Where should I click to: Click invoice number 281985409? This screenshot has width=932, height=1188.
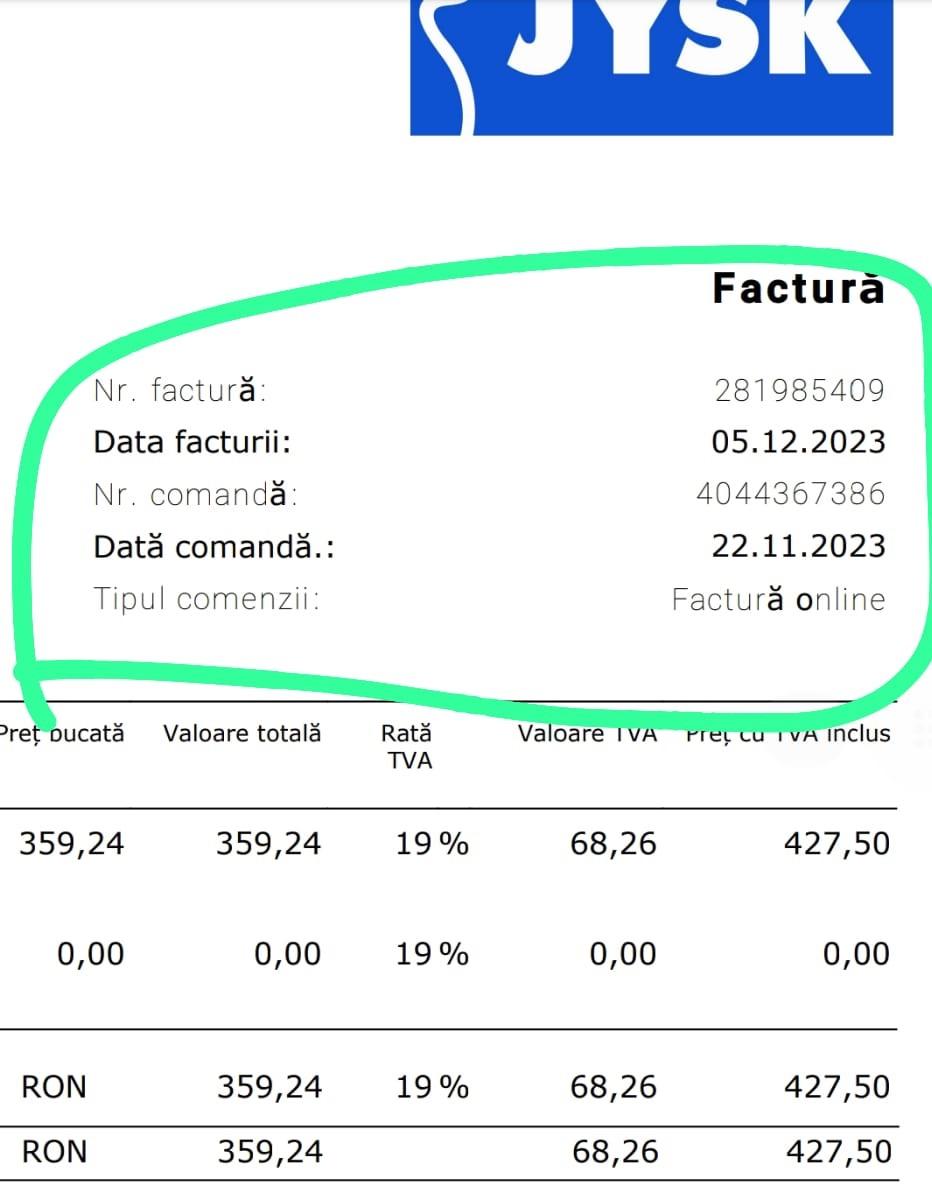click(800, 390)
